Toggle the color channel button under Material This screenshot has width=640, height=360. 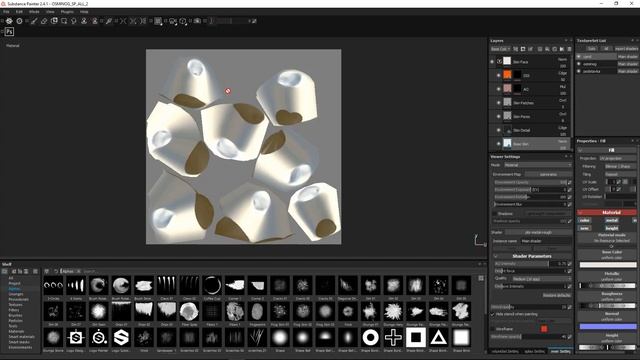click(x=584, y=220)
